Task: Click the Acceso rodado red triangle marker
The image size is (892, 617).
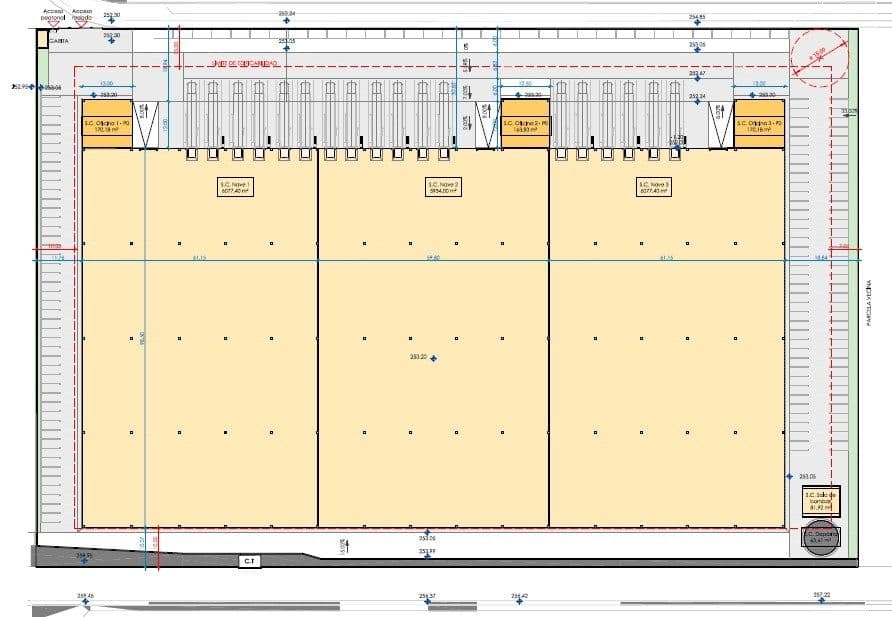Action: pyautogui.click(x=82, y=23)
